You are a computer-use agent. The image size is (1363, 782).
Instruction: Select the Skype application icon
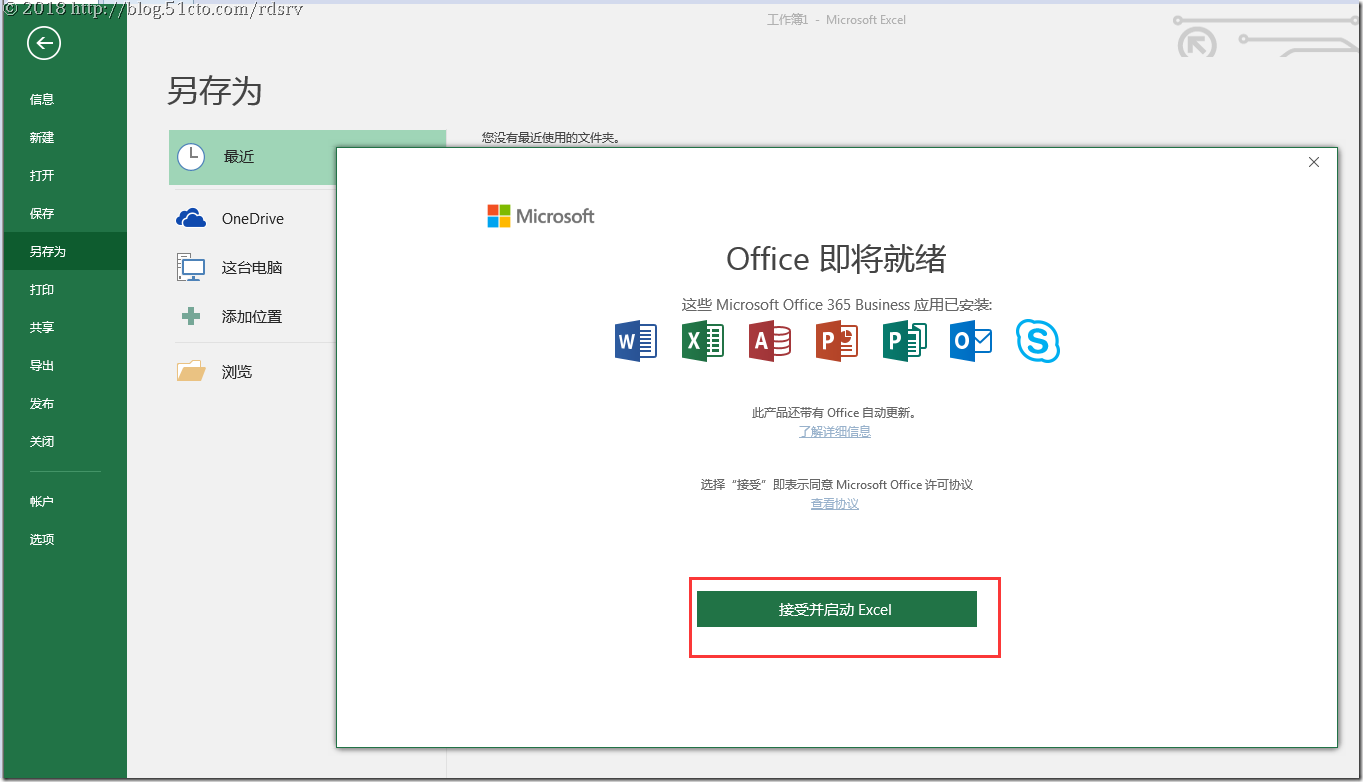pos(1038,342)
